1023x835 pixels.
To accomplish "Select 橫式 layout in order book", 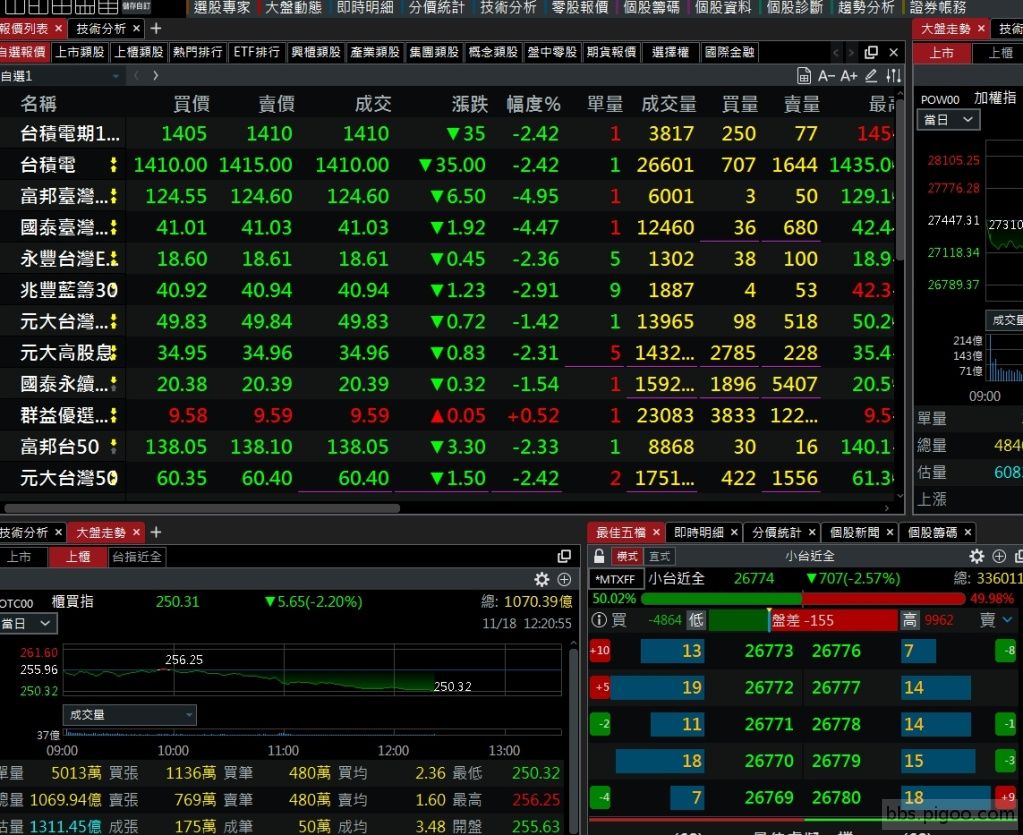I will click(x=627, y=556).
